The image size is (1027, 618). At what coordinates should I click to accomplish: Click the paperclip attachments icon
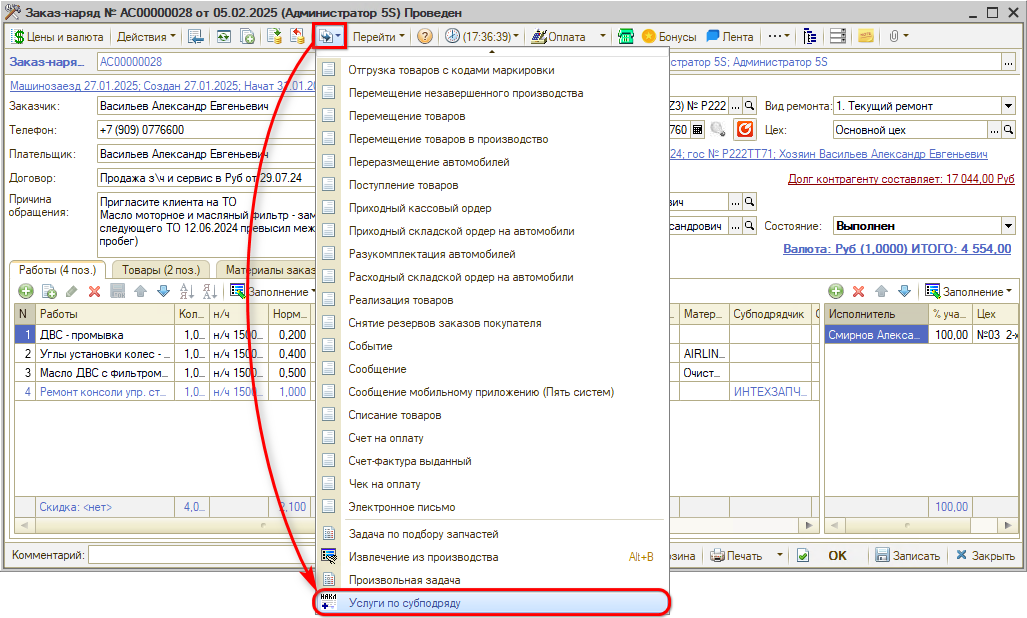tap(891, 36)
